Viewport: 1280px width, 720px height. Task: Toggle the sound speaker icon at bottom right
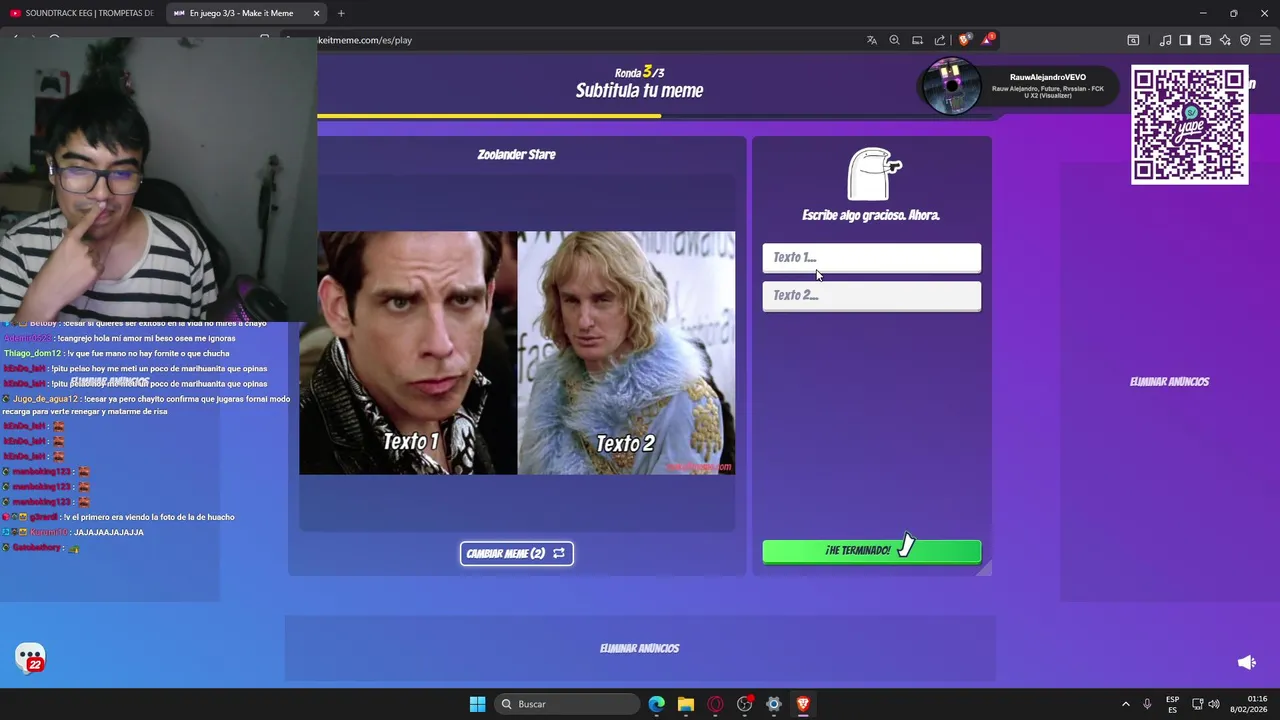tap(1247, 662)
